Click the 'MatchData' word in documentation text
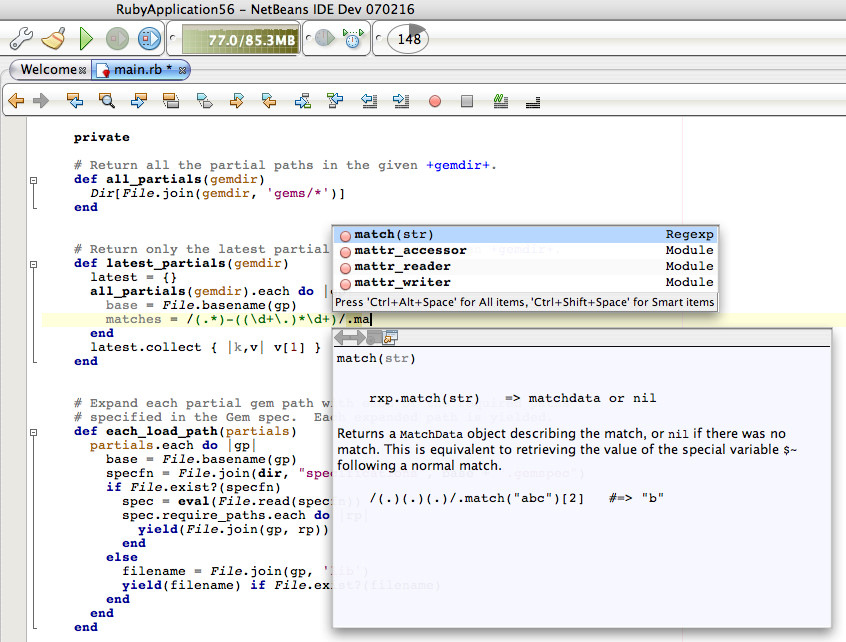The height and width of the screenshot is (642, 846). (431, 434)
